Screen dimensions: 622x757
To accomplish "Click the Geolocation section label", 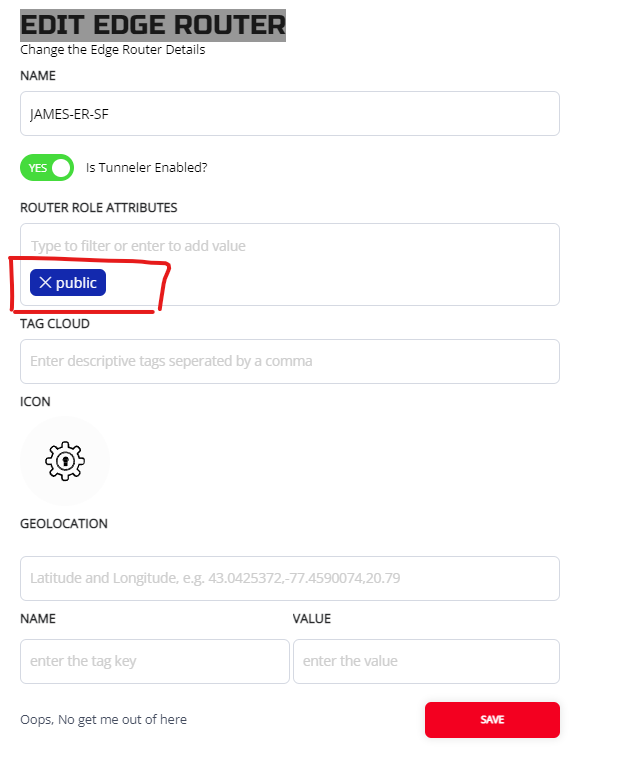I will tap(64, 523).
